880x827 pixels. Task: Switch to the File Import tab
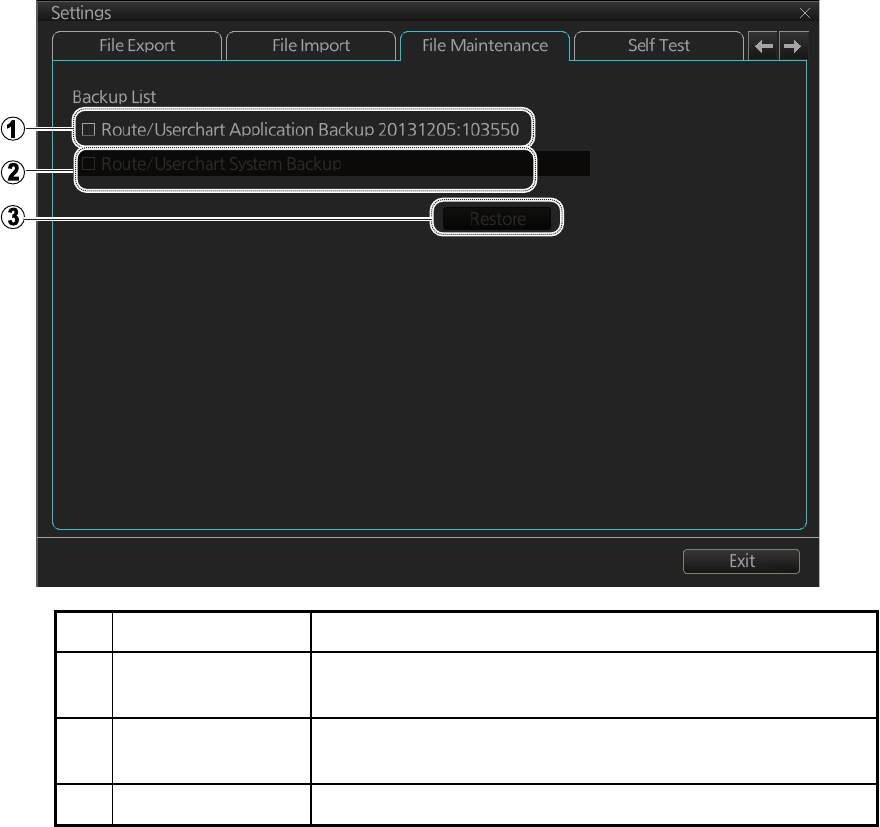pos(311,45)
